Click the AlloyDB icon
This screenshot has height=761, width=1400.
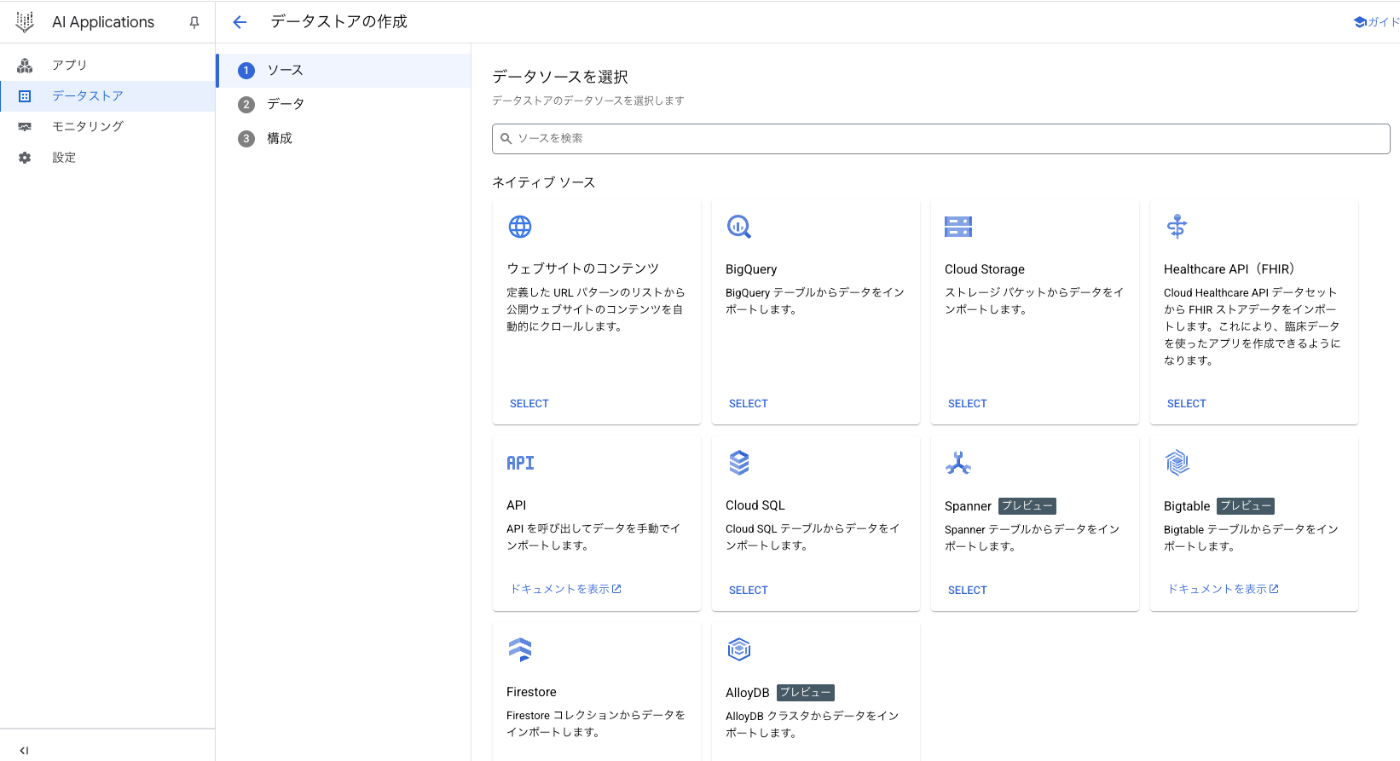[x=739, y=650]
